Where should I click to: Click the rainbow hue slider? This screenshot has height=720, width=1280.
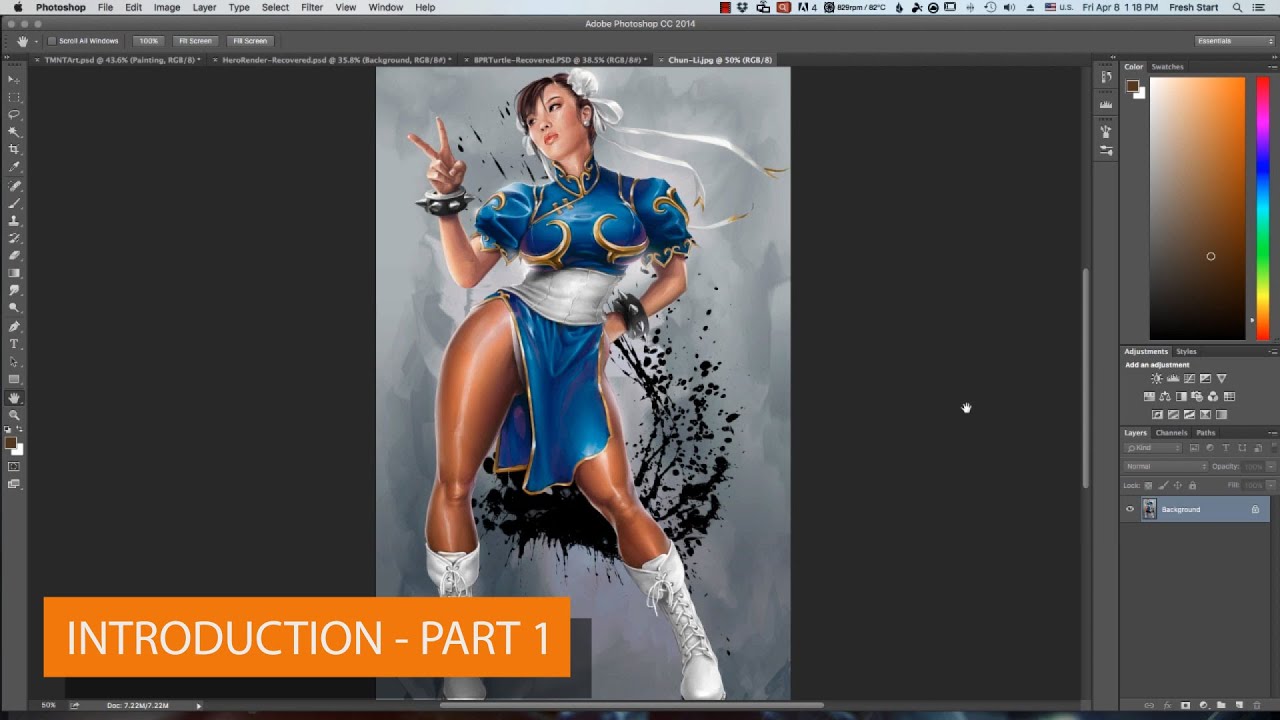click(x=1263, y=208)
